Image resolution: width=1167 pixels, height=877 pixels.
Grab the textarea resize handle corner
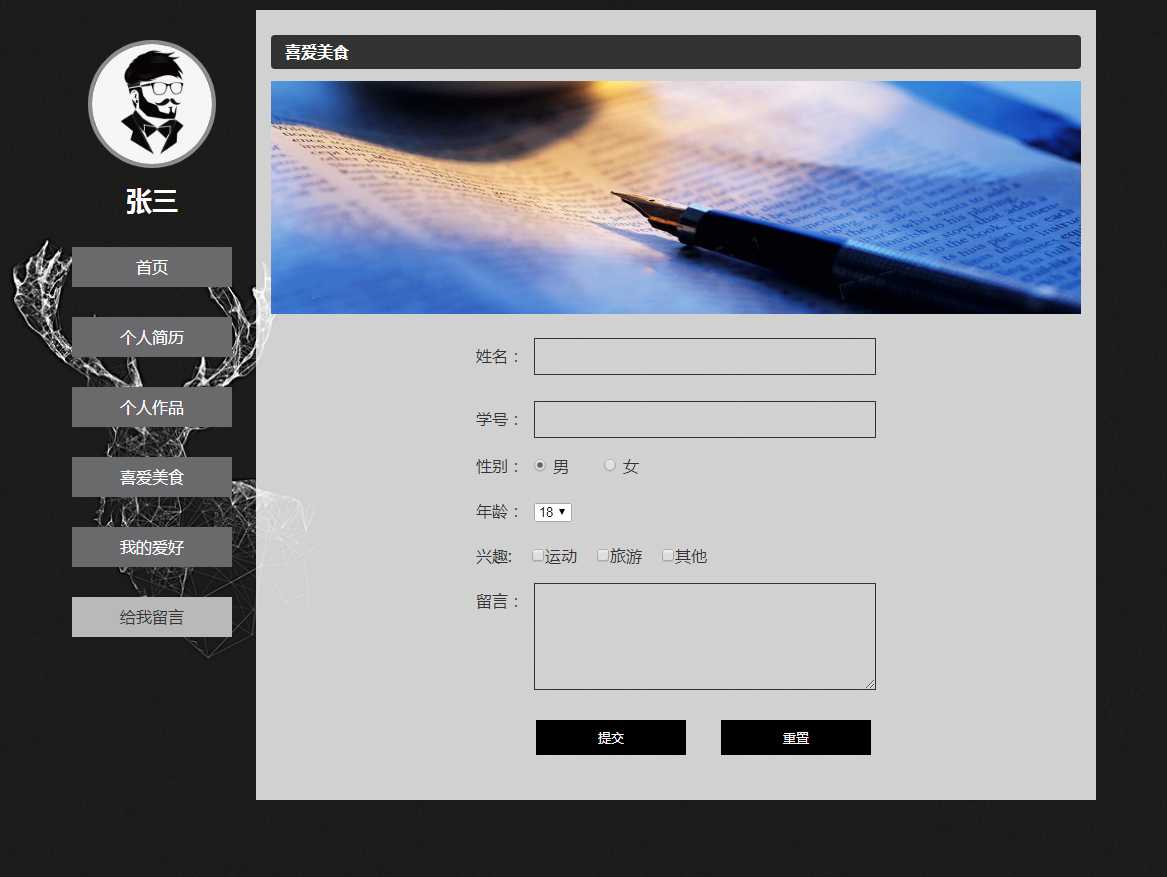tap(870, 684)
